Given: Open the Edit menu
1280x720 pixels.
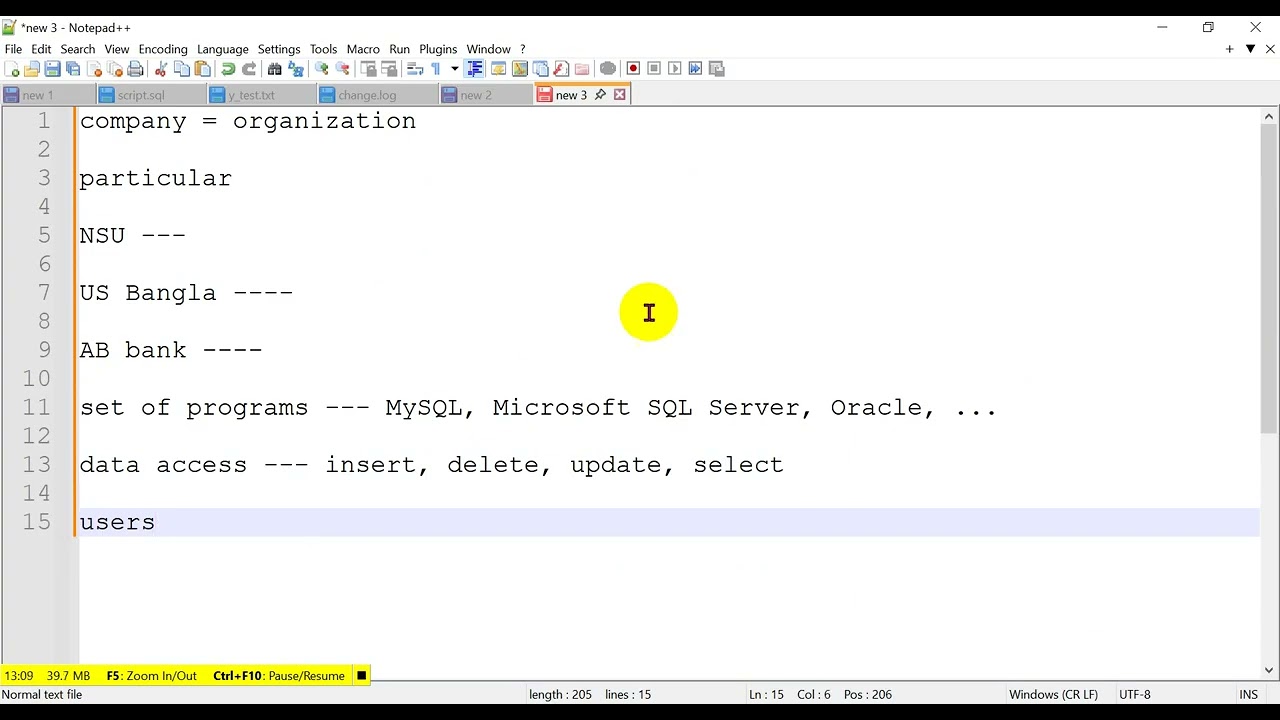Looking at the screenshot, I should click(x=41, y=49).
